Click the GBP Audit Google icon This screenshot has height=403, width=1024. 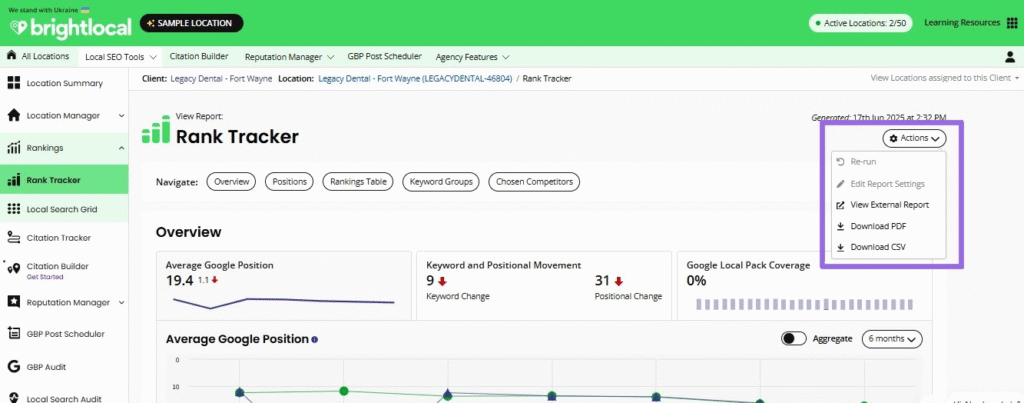pos(13,366)
